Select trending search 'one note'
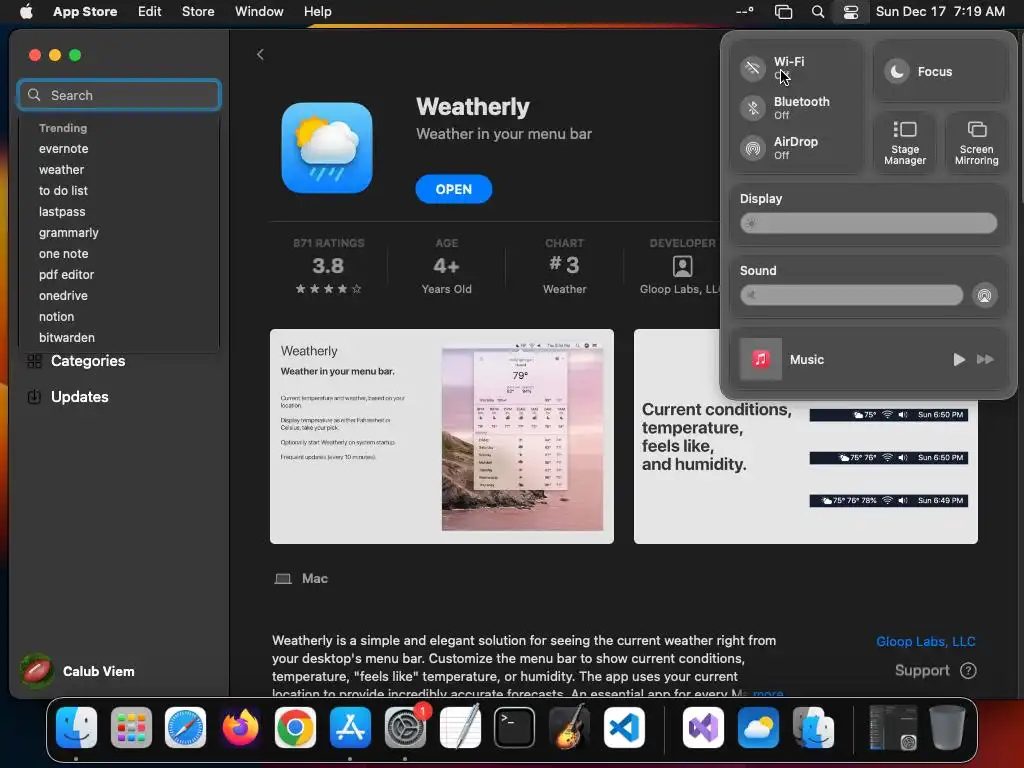Image resolution: width=1024 pixels, height=768 pixels. coord(63,253)
